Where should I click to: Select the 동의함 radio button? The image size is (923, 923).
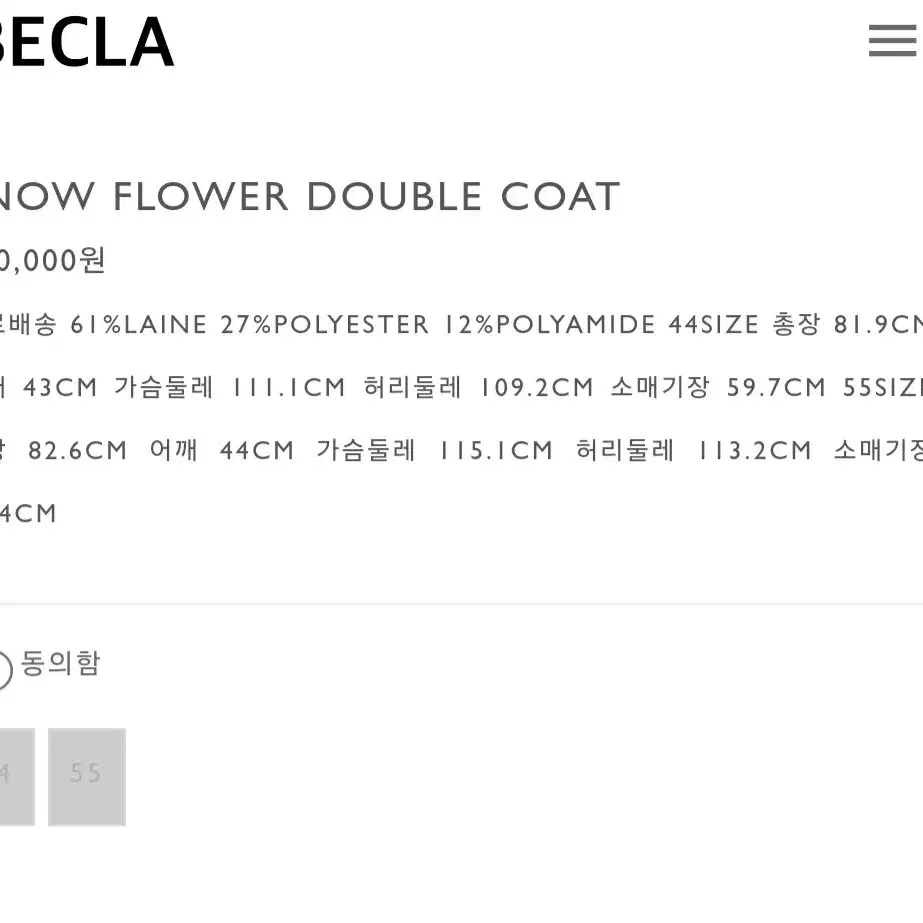[5, 669]
